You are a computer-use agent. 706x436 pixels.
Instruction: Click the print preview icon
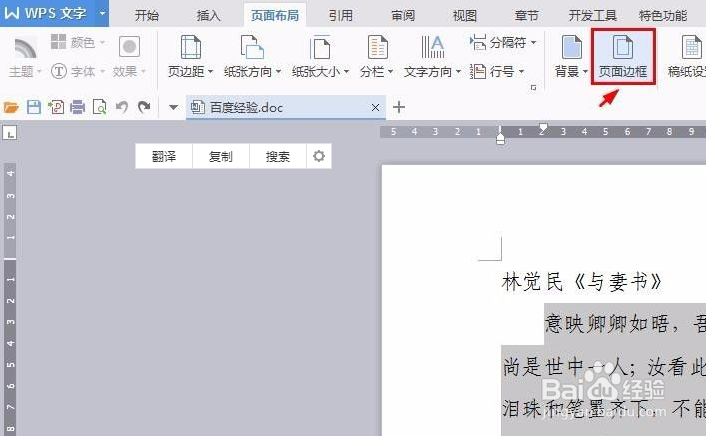point(100,107)
